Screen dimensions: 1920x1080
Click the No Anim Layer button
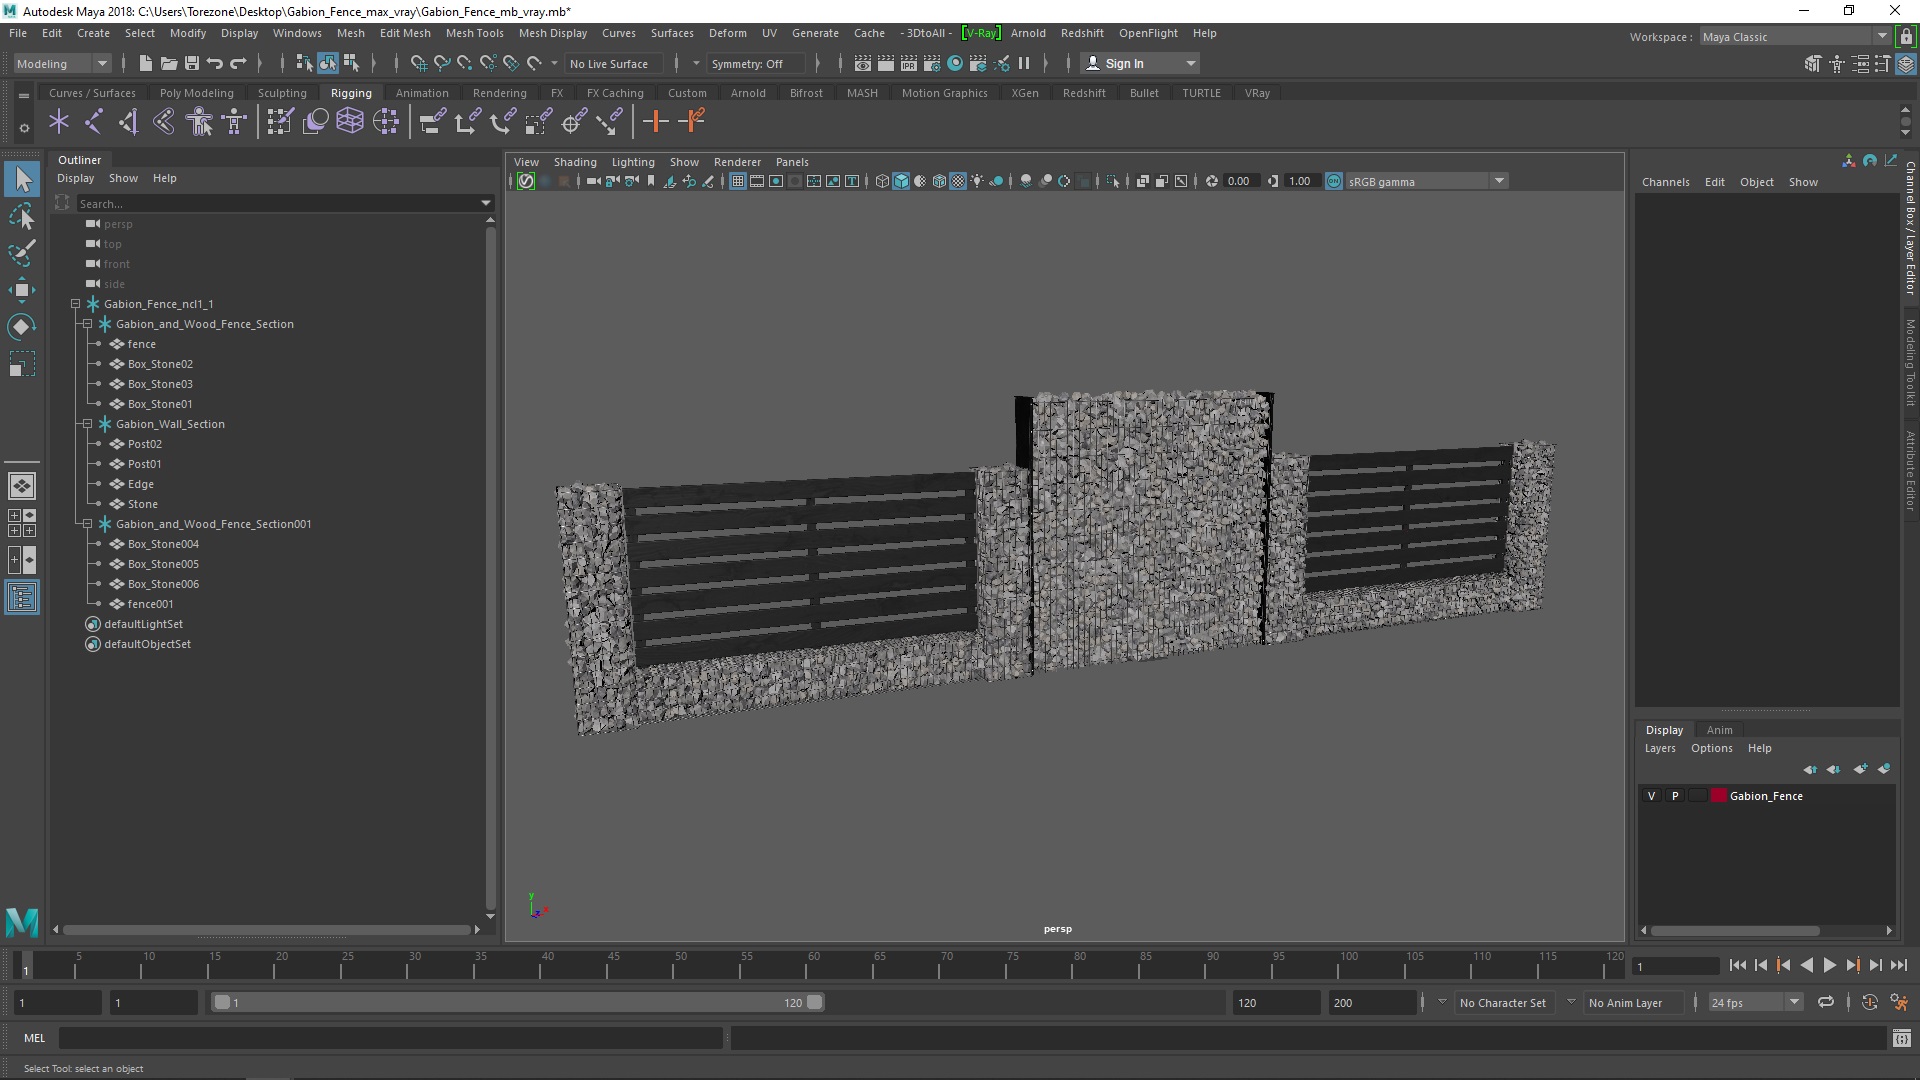tap(1625, 1003)
